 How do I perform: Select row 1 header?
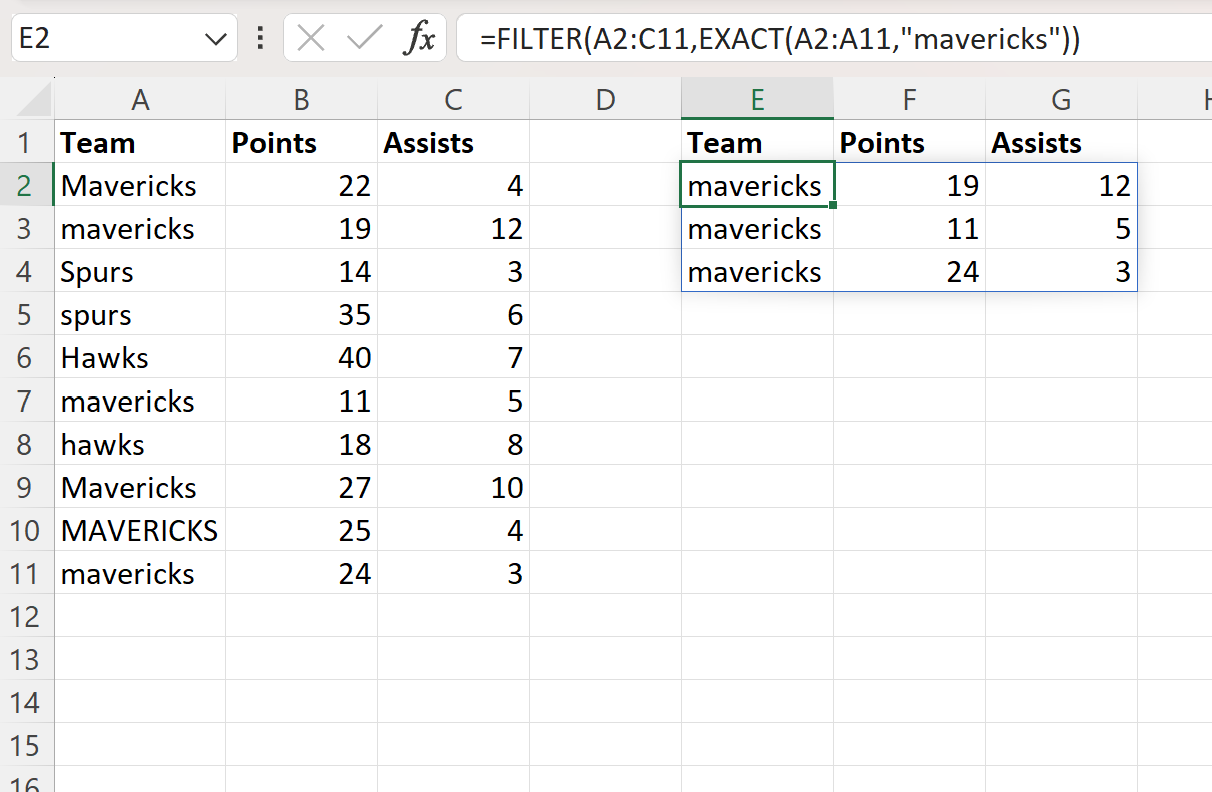[x=27, y=142]
